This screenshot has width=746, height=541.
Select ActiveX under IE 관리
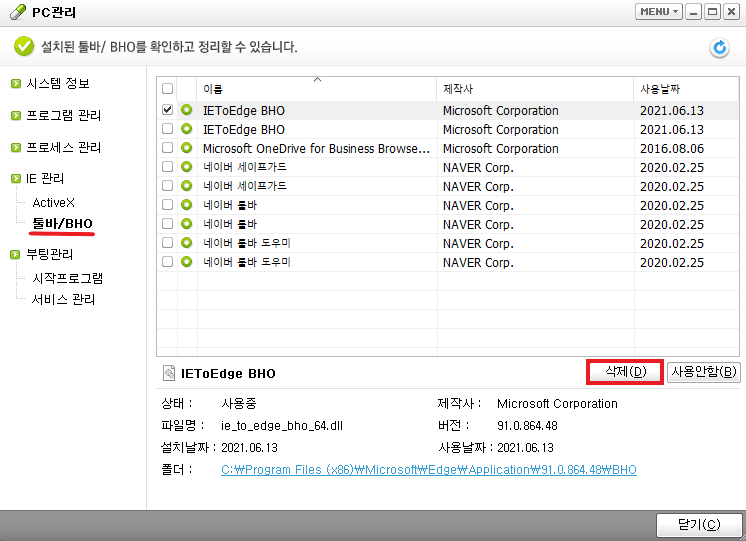point(53,203)
